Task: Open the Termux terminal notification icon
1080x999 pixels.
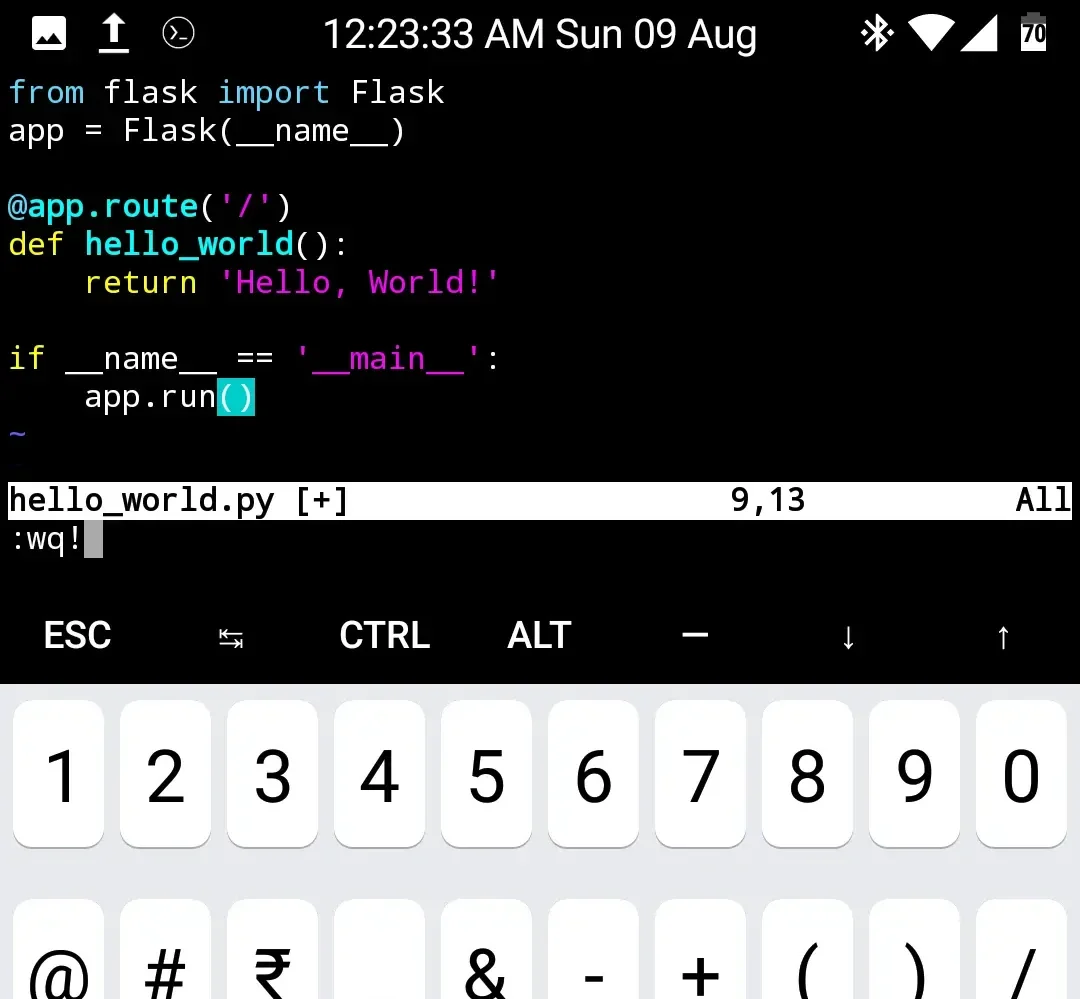Action: pos(178,33)
